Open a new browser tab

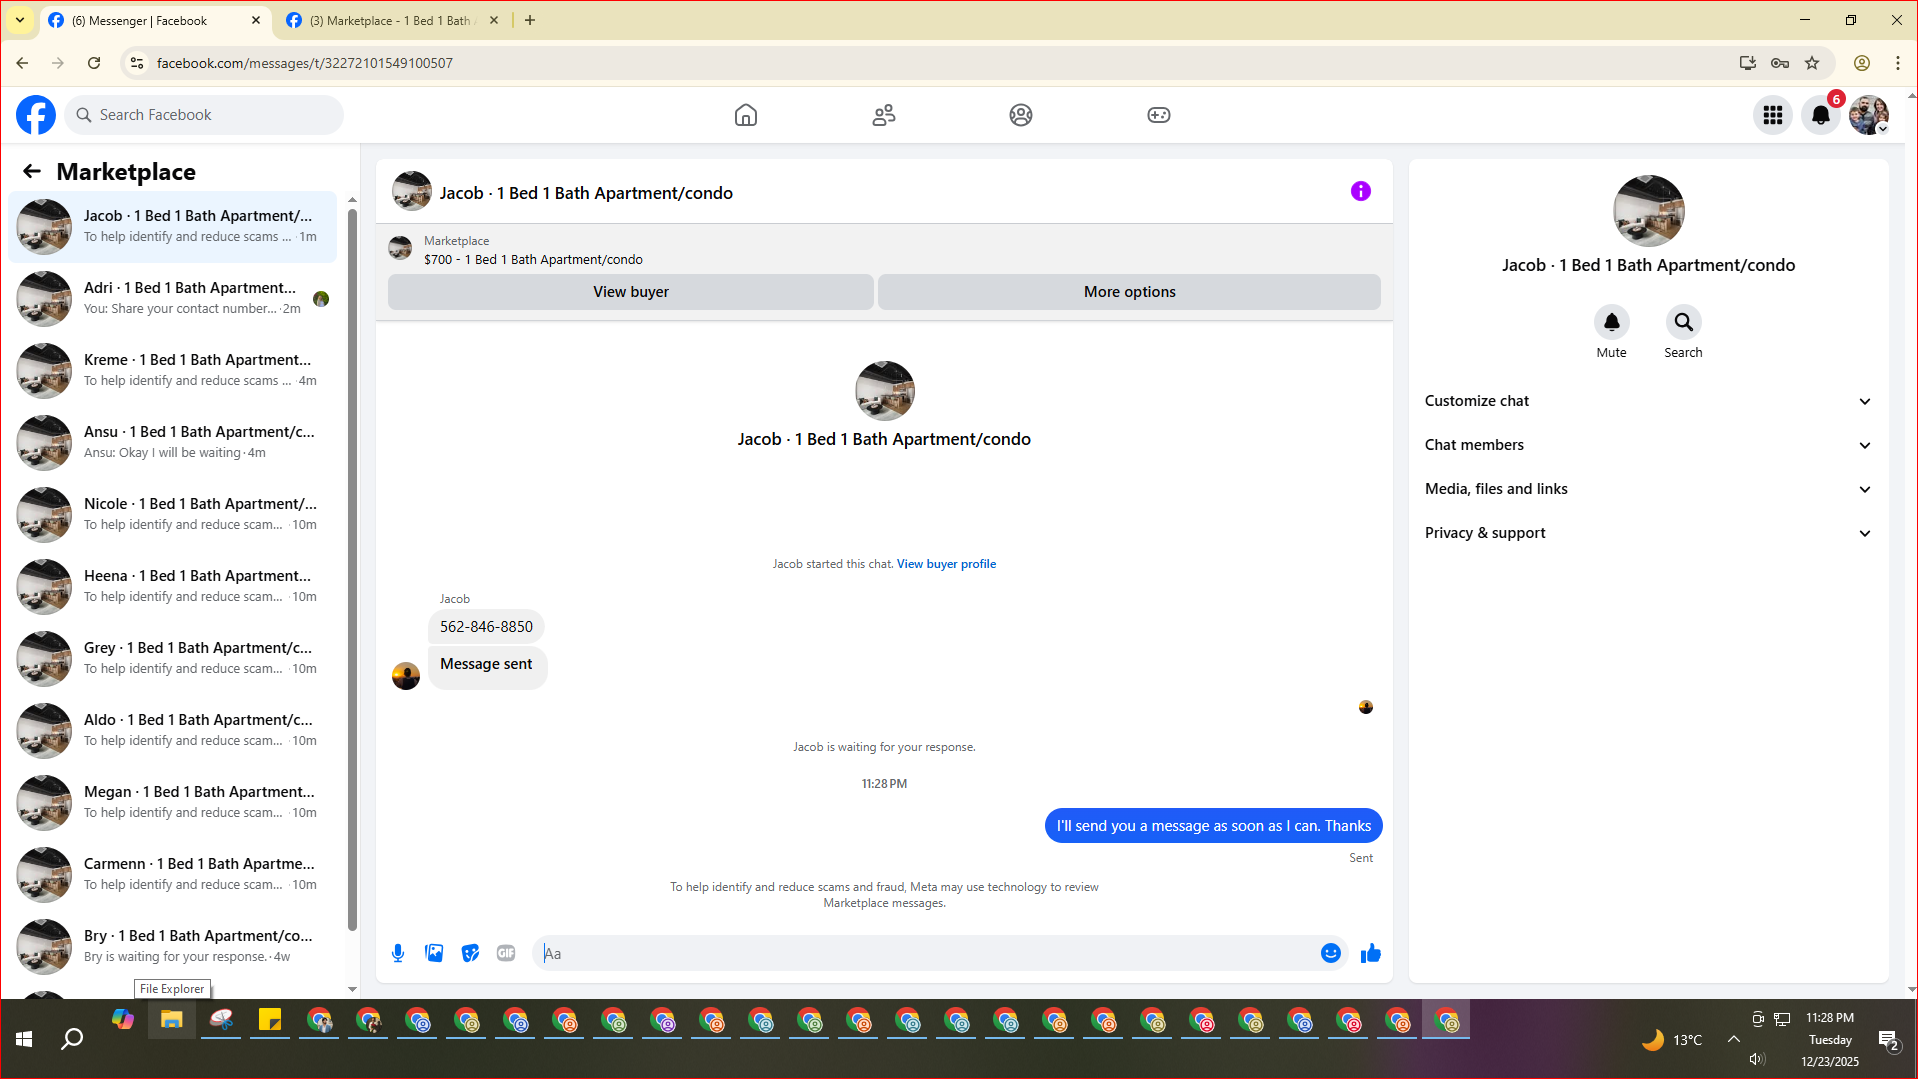pyautogui.click(x=530, y=20)
